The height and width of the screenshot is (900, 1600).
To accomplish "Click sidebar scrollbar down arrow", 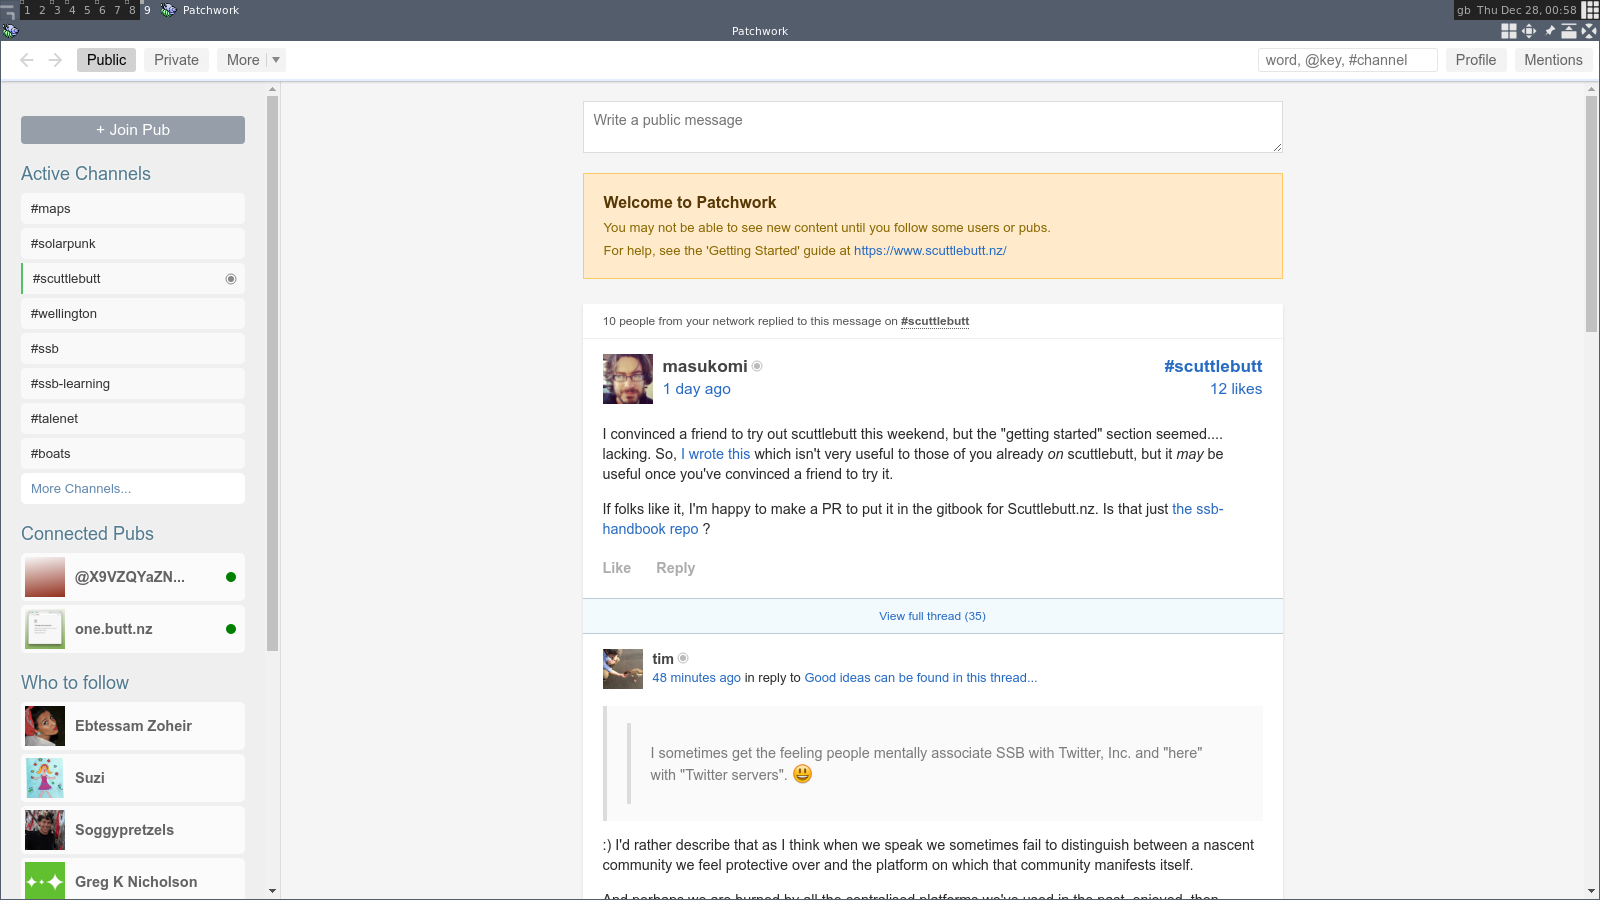I will point(272,890).
